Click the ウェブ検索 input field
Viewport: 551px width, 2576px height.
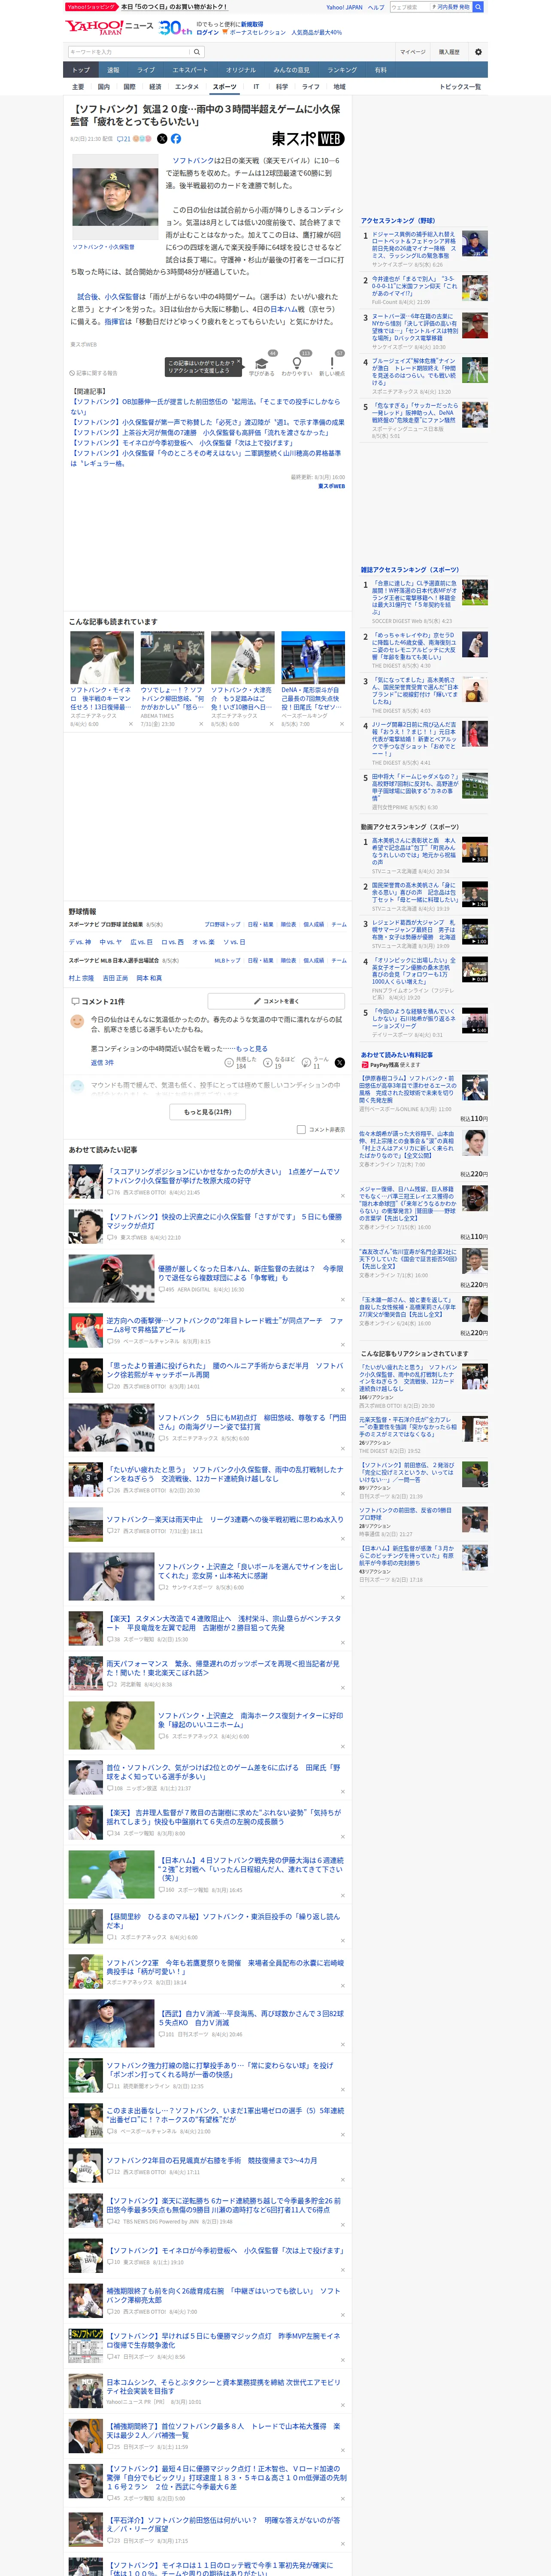click(410, 7)
